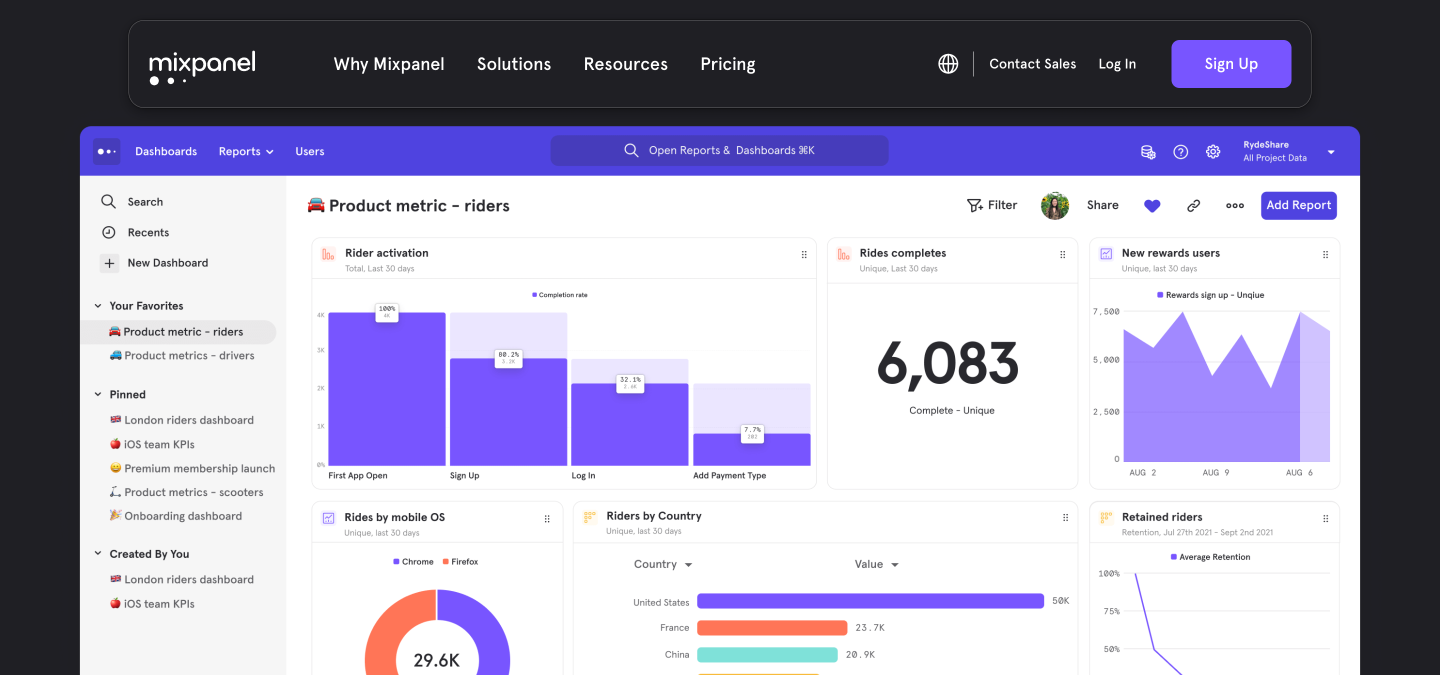
Task: Click the New Dashboard plus icon
Action: click(109, 263)
